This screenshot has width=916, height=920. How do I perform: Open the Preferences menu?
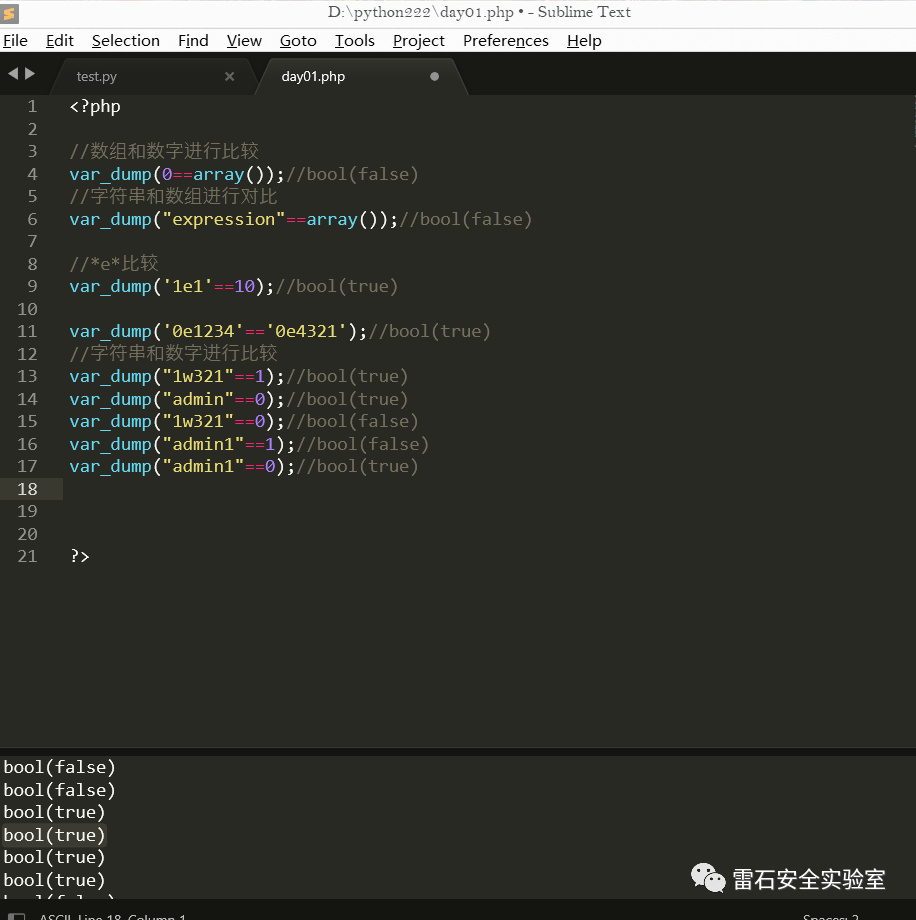tap(505, 41)
